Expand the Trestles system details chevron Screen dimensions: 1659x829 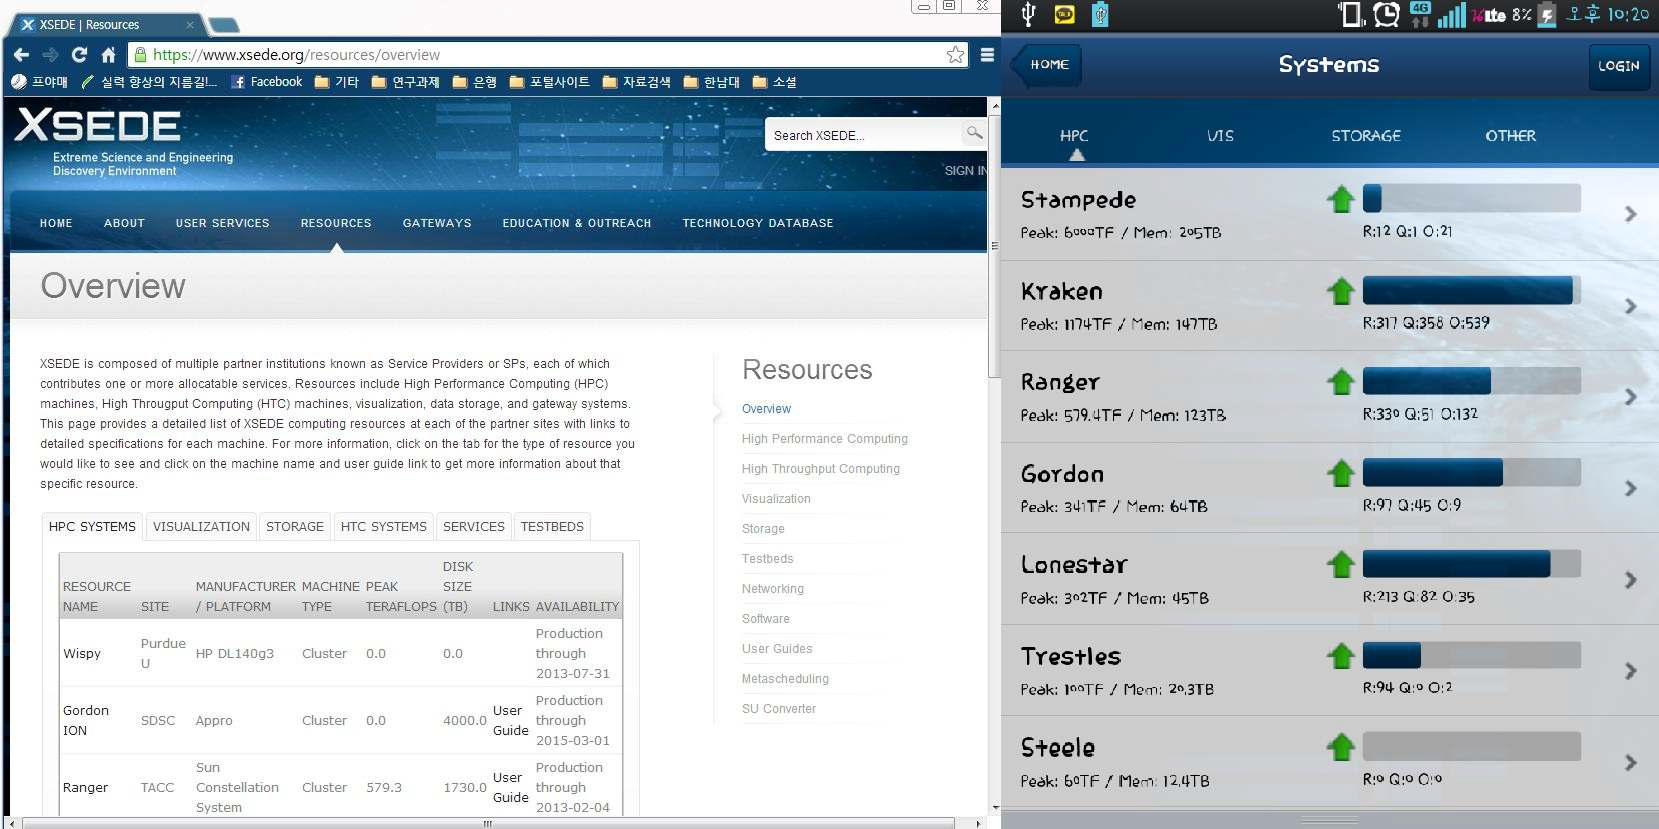1631,671
